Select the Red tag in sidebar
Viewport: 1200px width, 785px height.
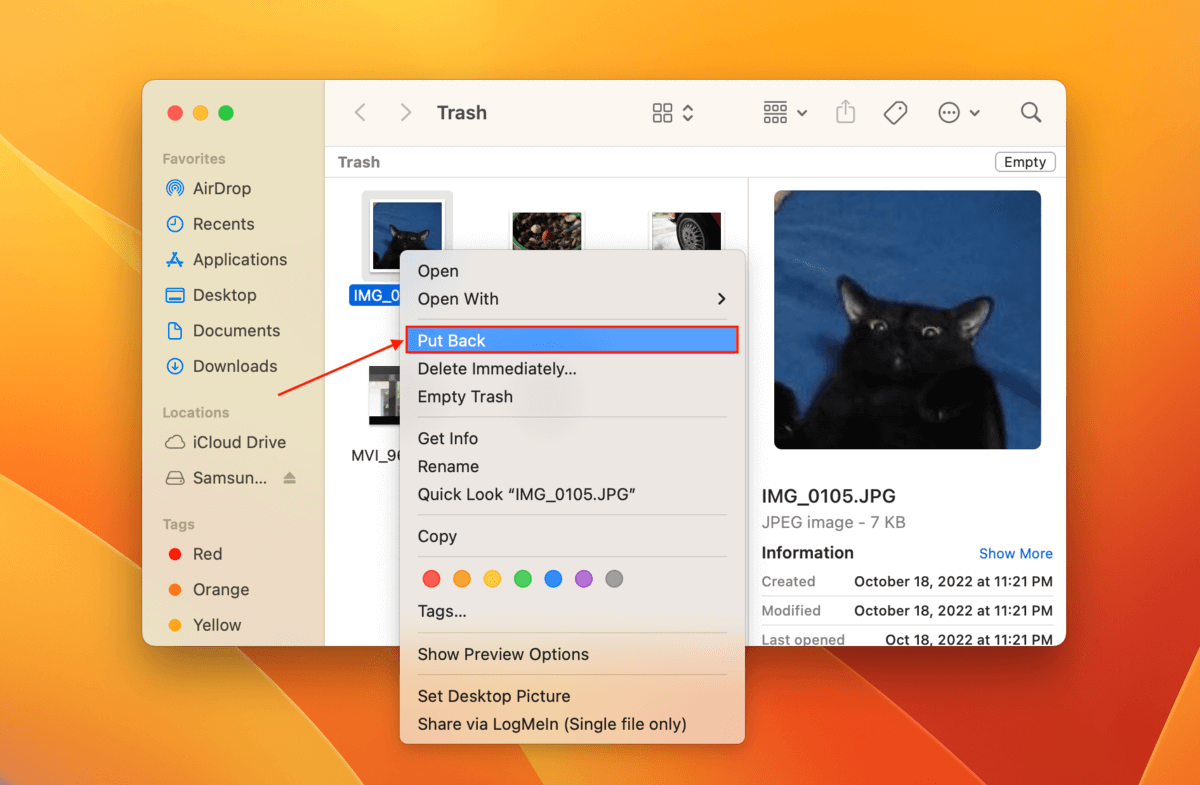[195, 554]
